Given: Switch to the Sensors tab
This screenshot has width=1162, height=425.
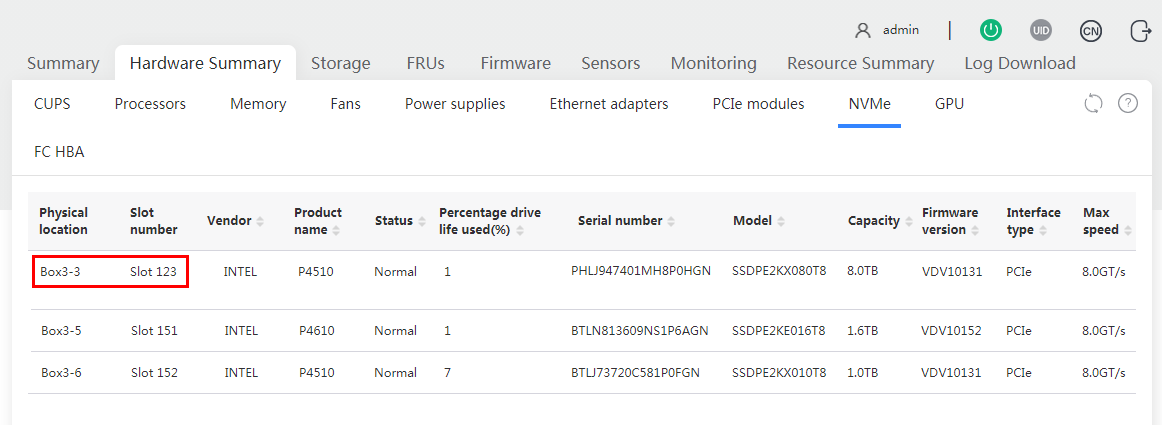Looking at the screenshot, I should tap(611, 63).
